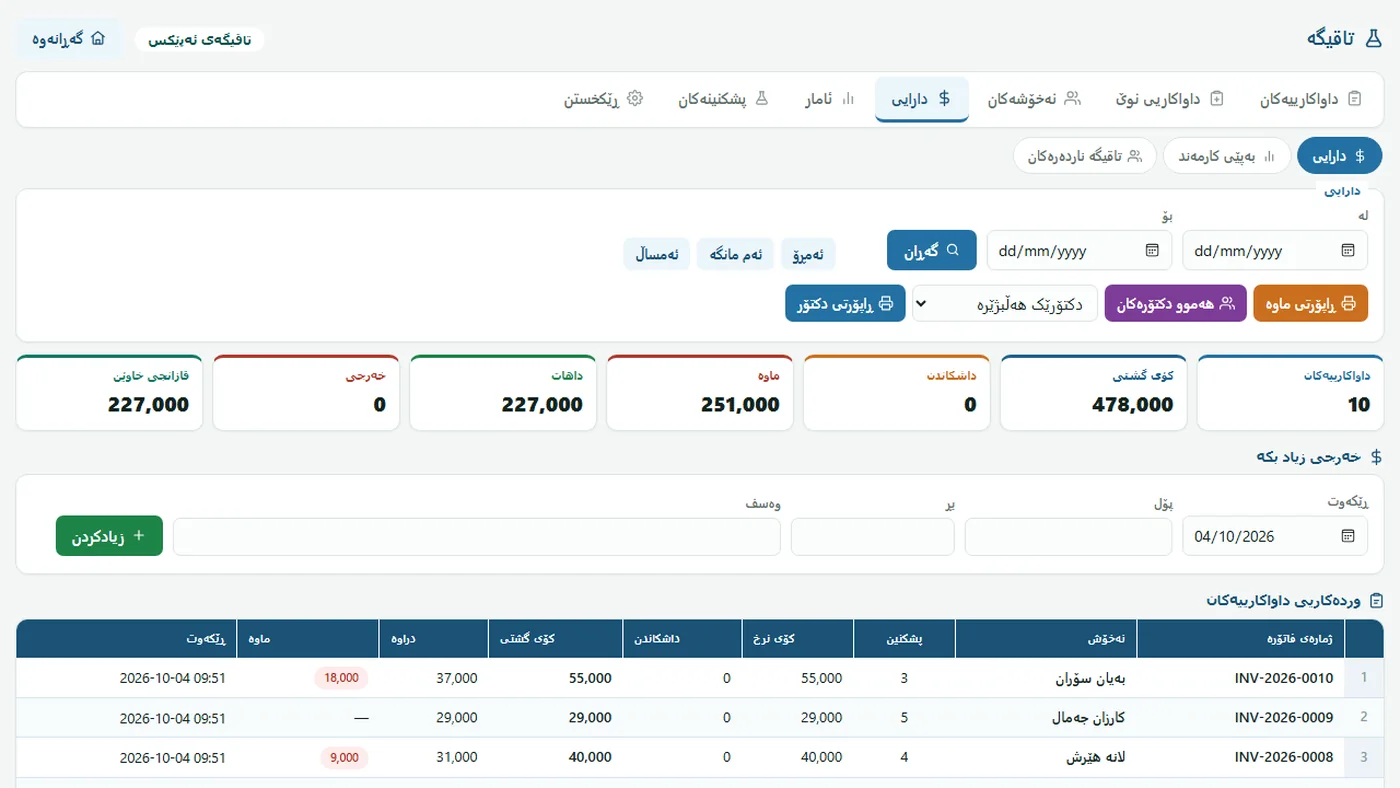Click patient name لانە هێرش
Viewport: 1400px width, 788px height.
point(1098,758)
